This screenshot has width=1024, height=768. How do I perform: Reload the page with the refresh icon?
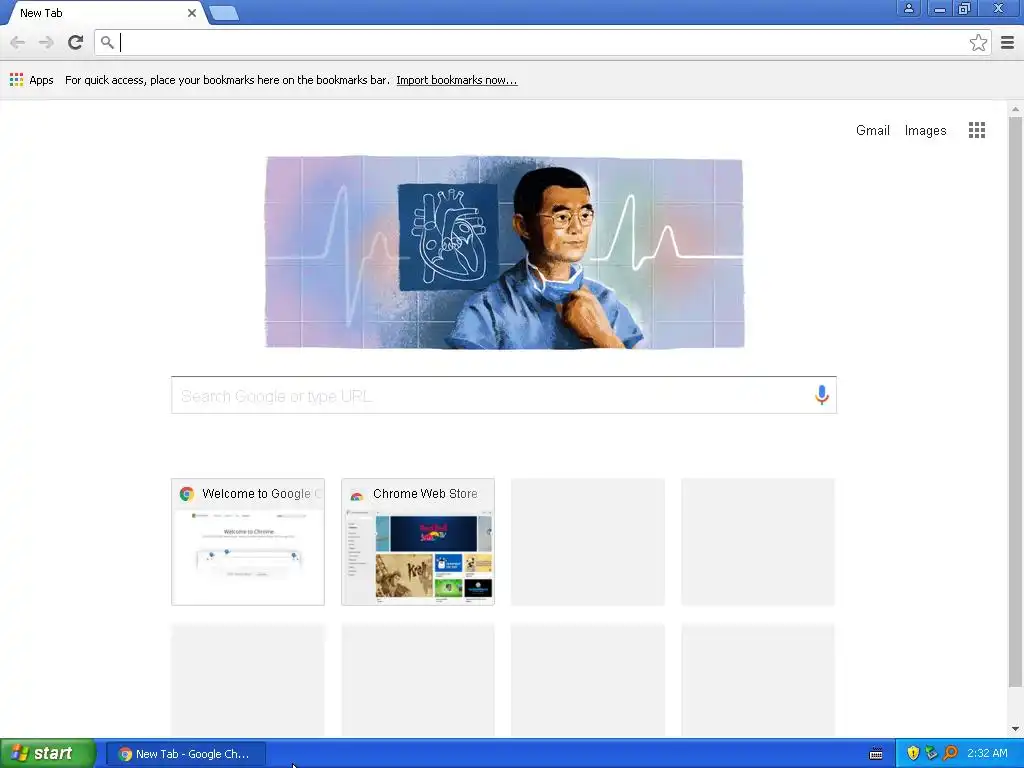[75, 42]
